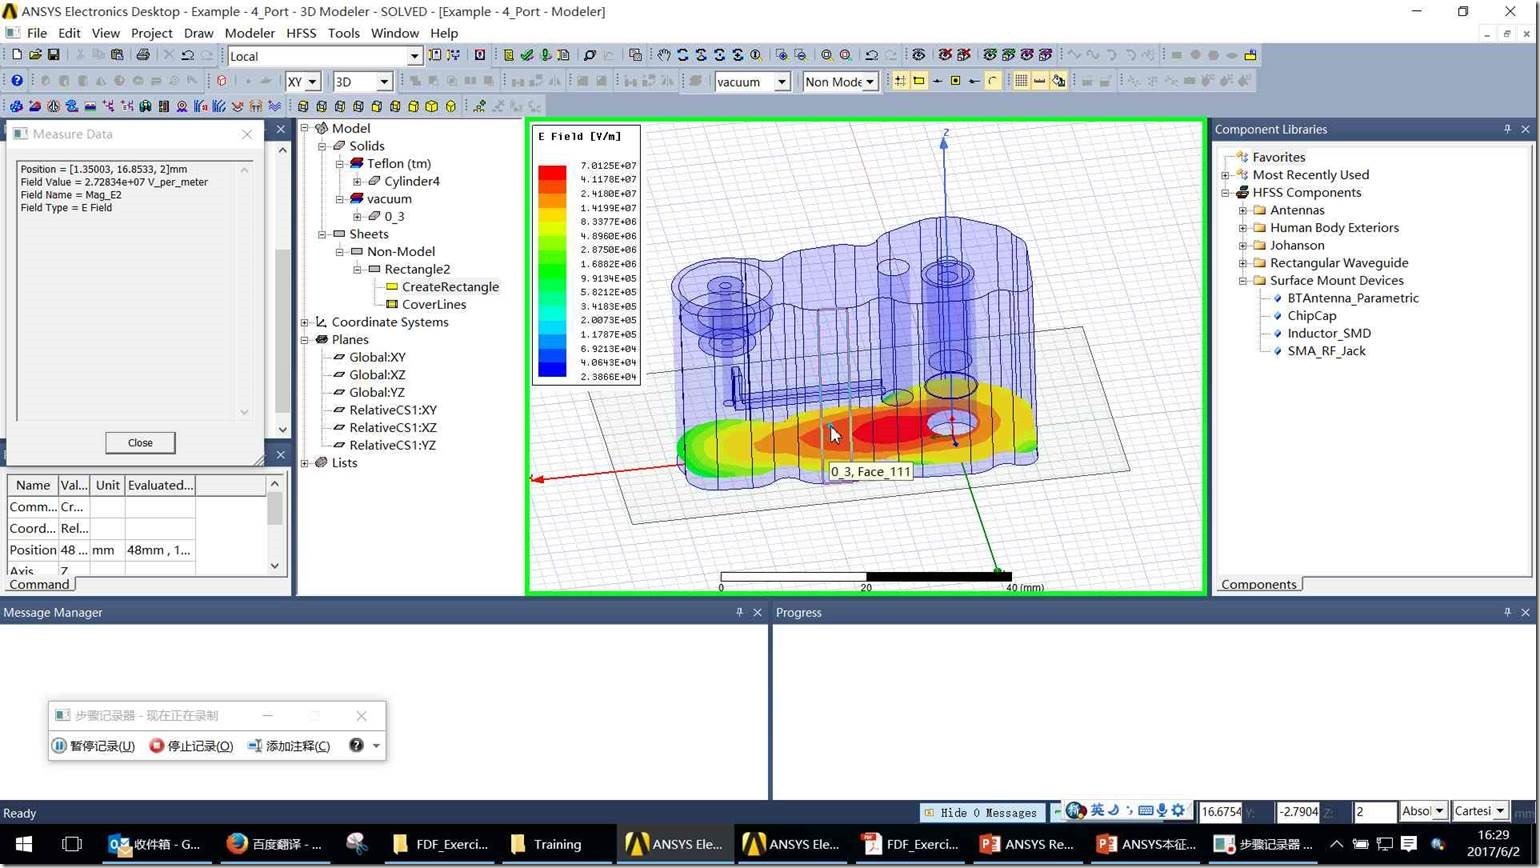Open the Draw menu
The image size is (1540, 868).
point(198,33)
